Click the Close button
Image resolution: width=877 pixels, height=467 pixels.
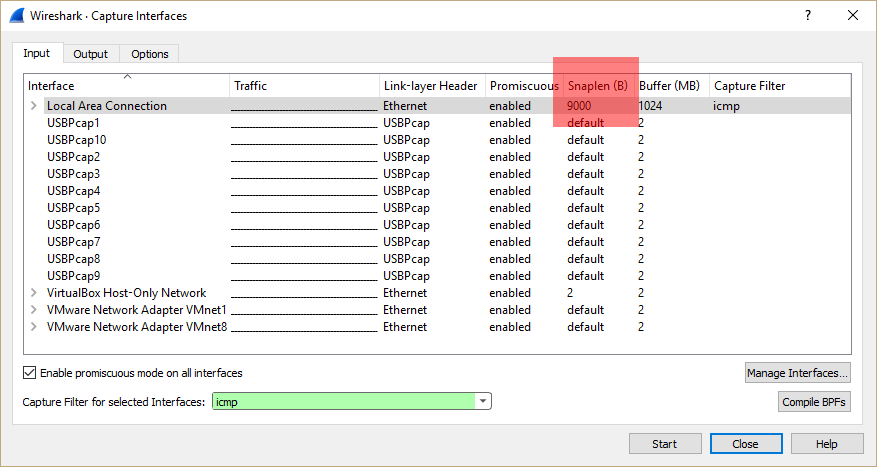(746, 444)
